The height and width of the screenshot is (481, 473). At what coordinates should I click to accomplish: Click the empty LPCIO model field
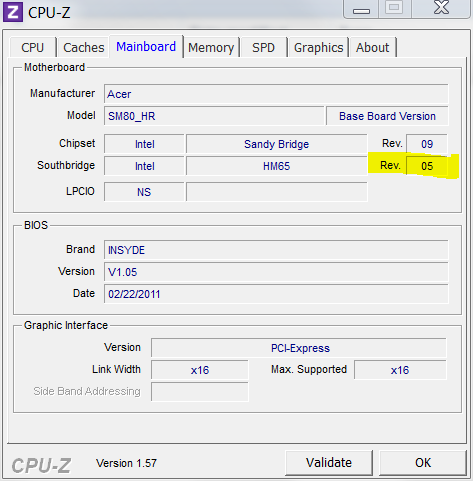pyautogui.click(x=277, y=192)
